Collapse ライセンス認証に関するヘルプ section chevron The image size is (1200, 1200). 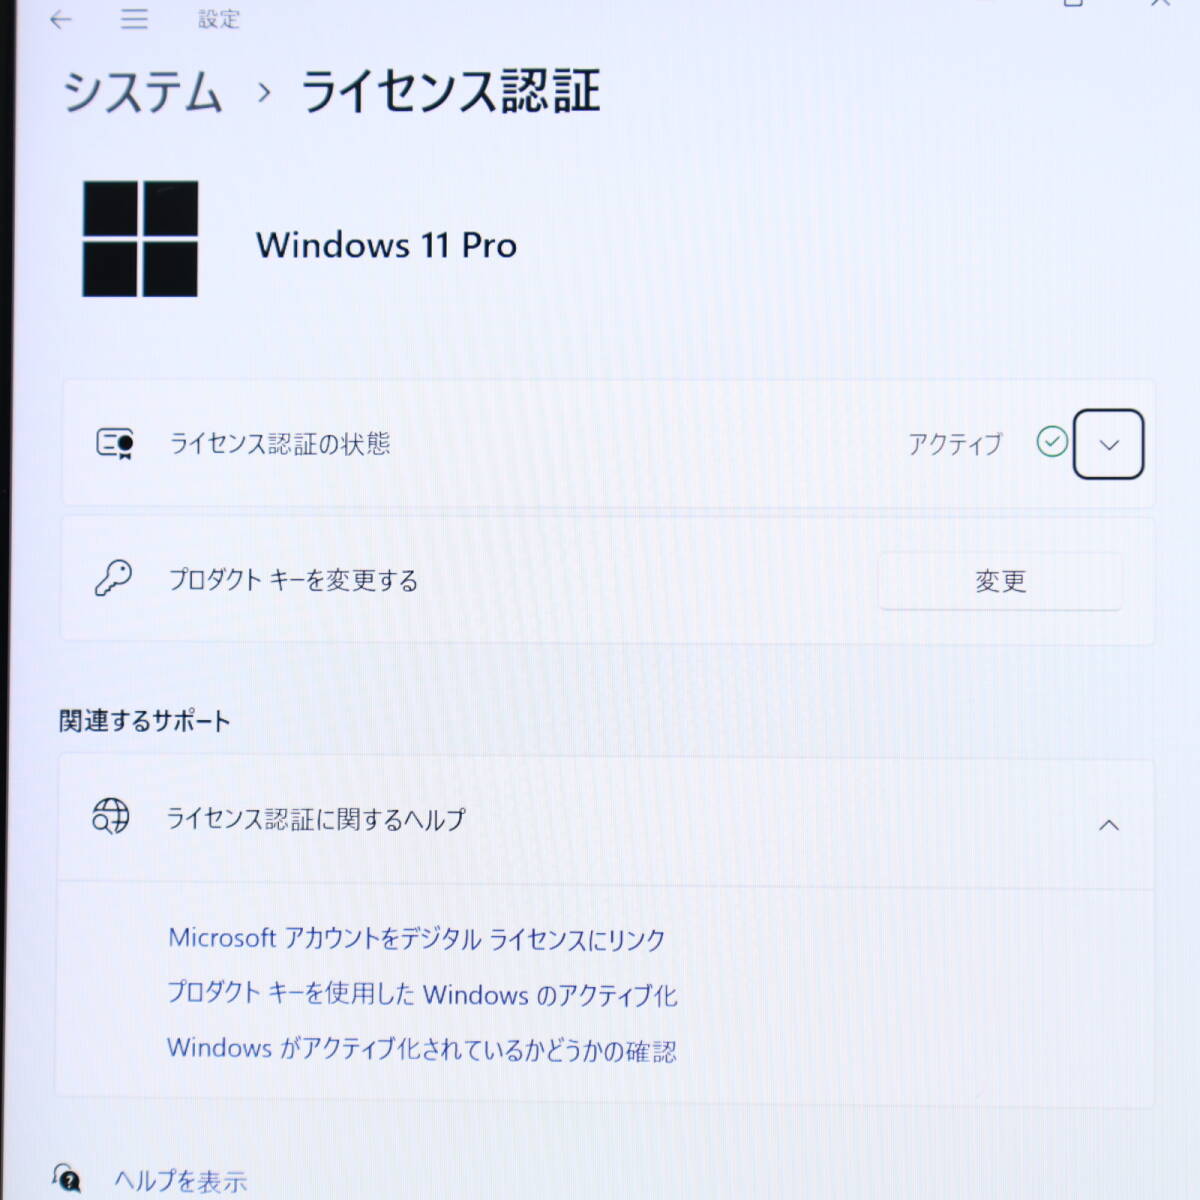click(1108, 825)
